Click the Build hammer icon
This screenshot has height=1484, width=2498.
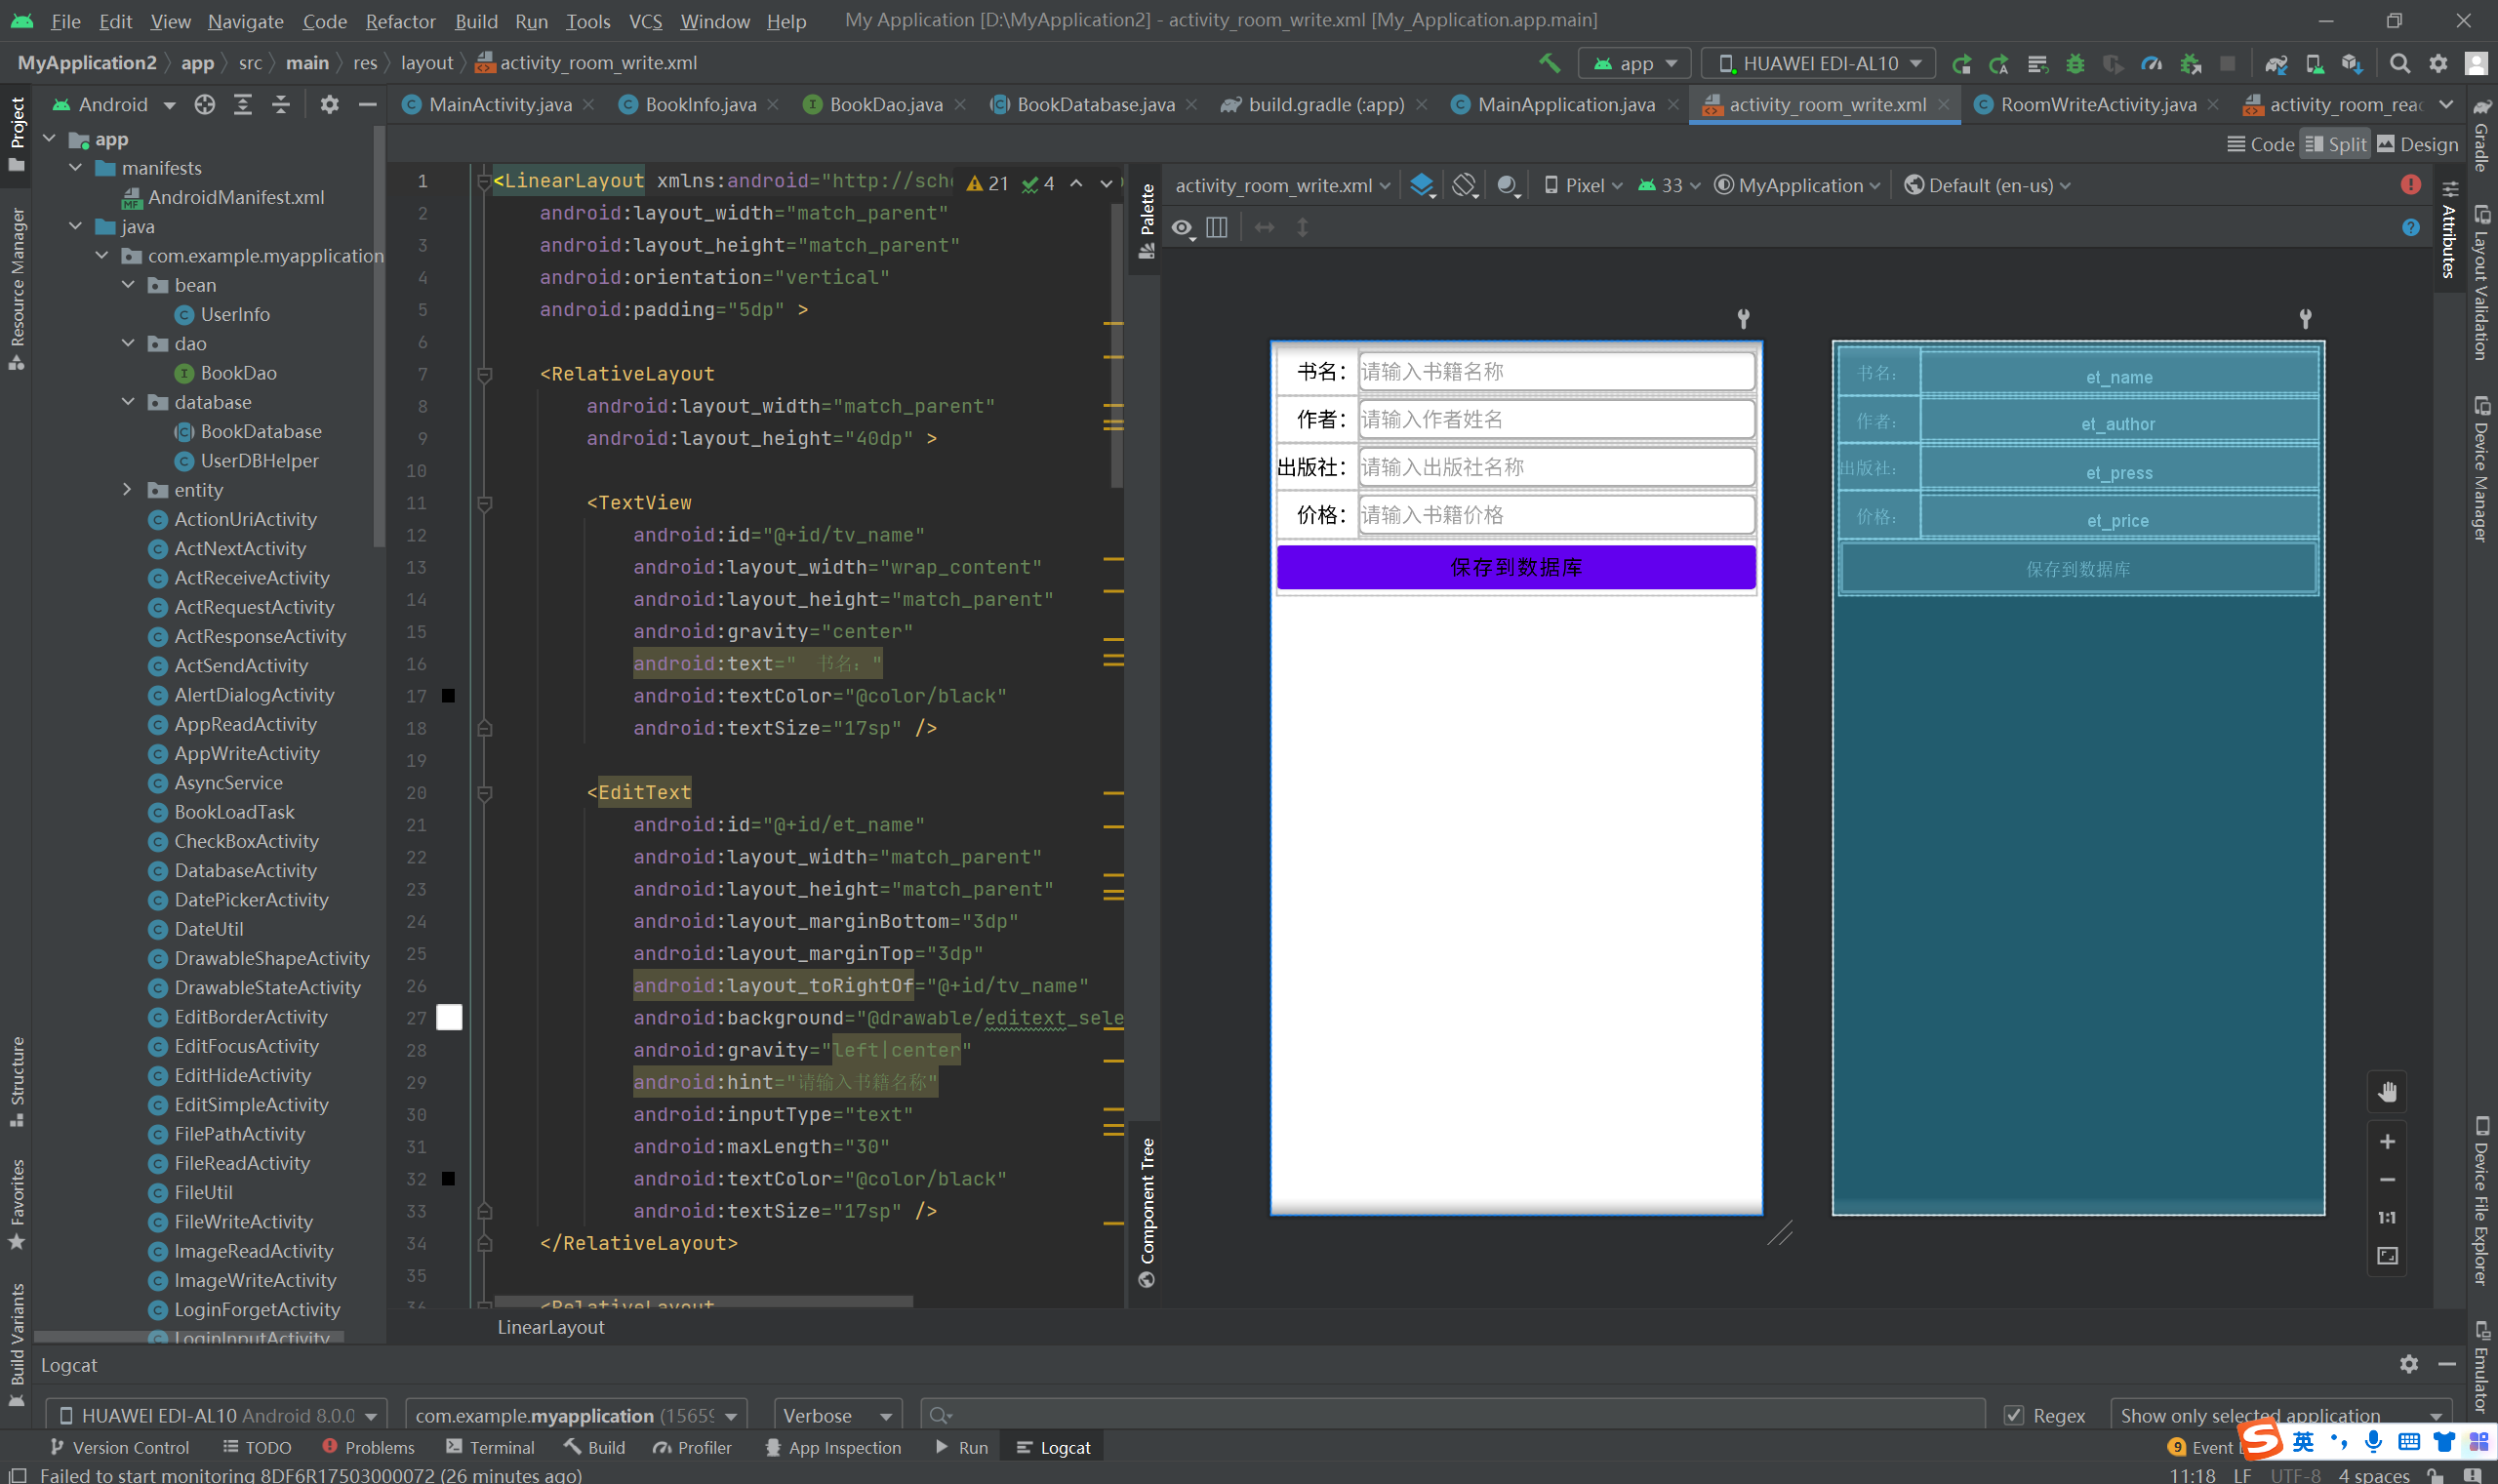coord(1548,63)
